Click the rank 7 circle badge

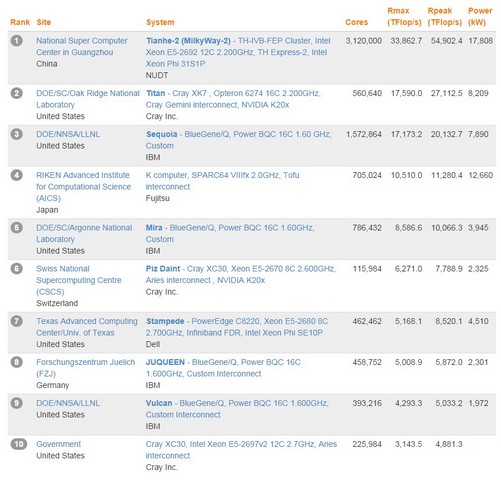pyautogui.click(x=16, y=321)
